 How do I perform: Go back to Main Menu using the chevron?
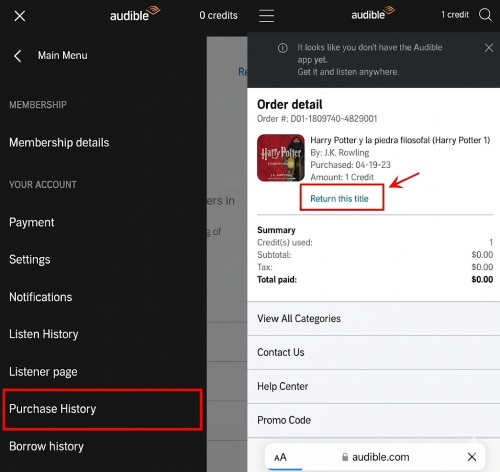[18, 56]
